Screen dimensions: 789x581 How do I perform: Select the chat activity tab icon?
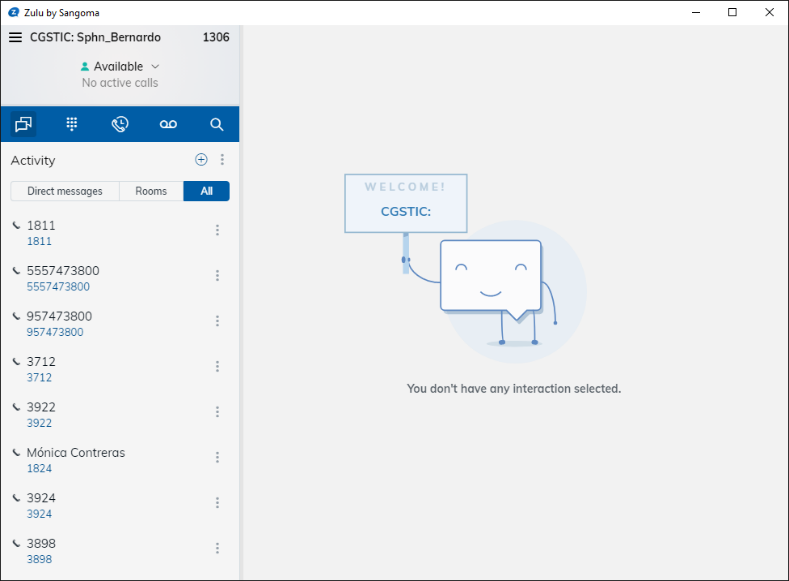tap(23, 124)
